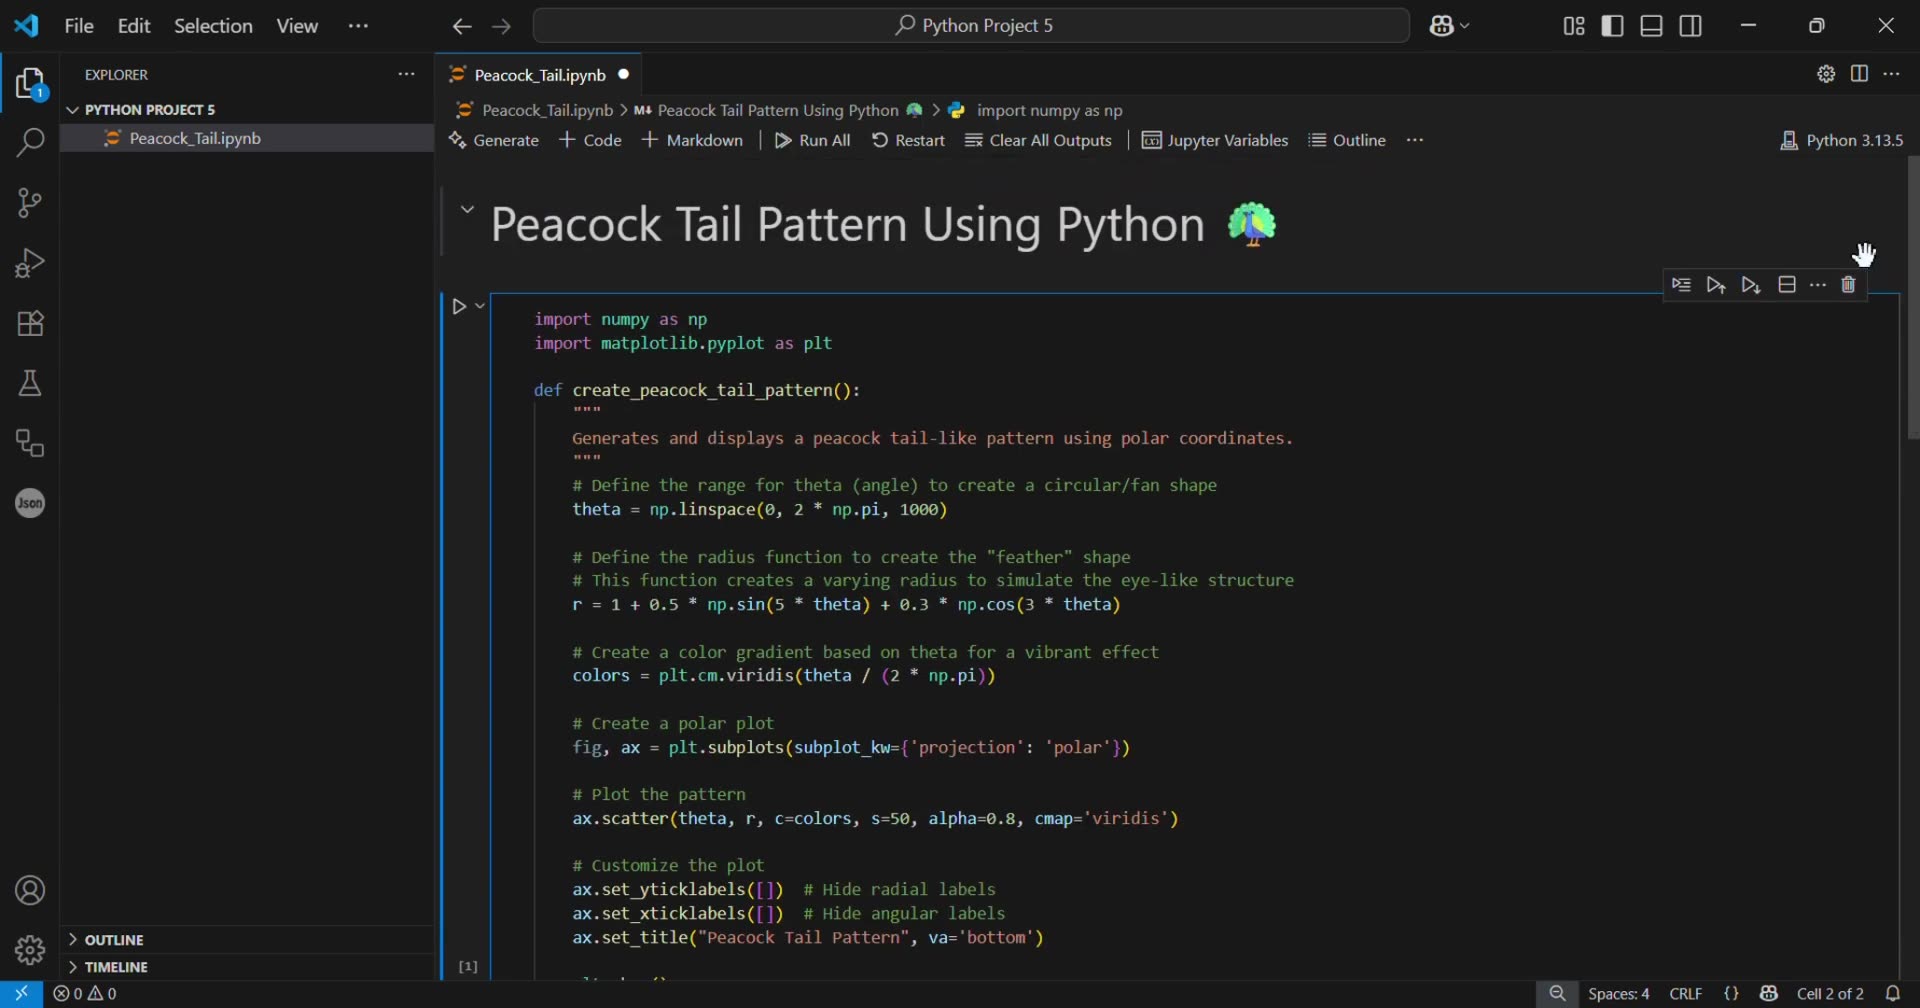This screenshot has width=1920, height=1008.
Task: Open Source Control view
Action: tap(30, 202)
